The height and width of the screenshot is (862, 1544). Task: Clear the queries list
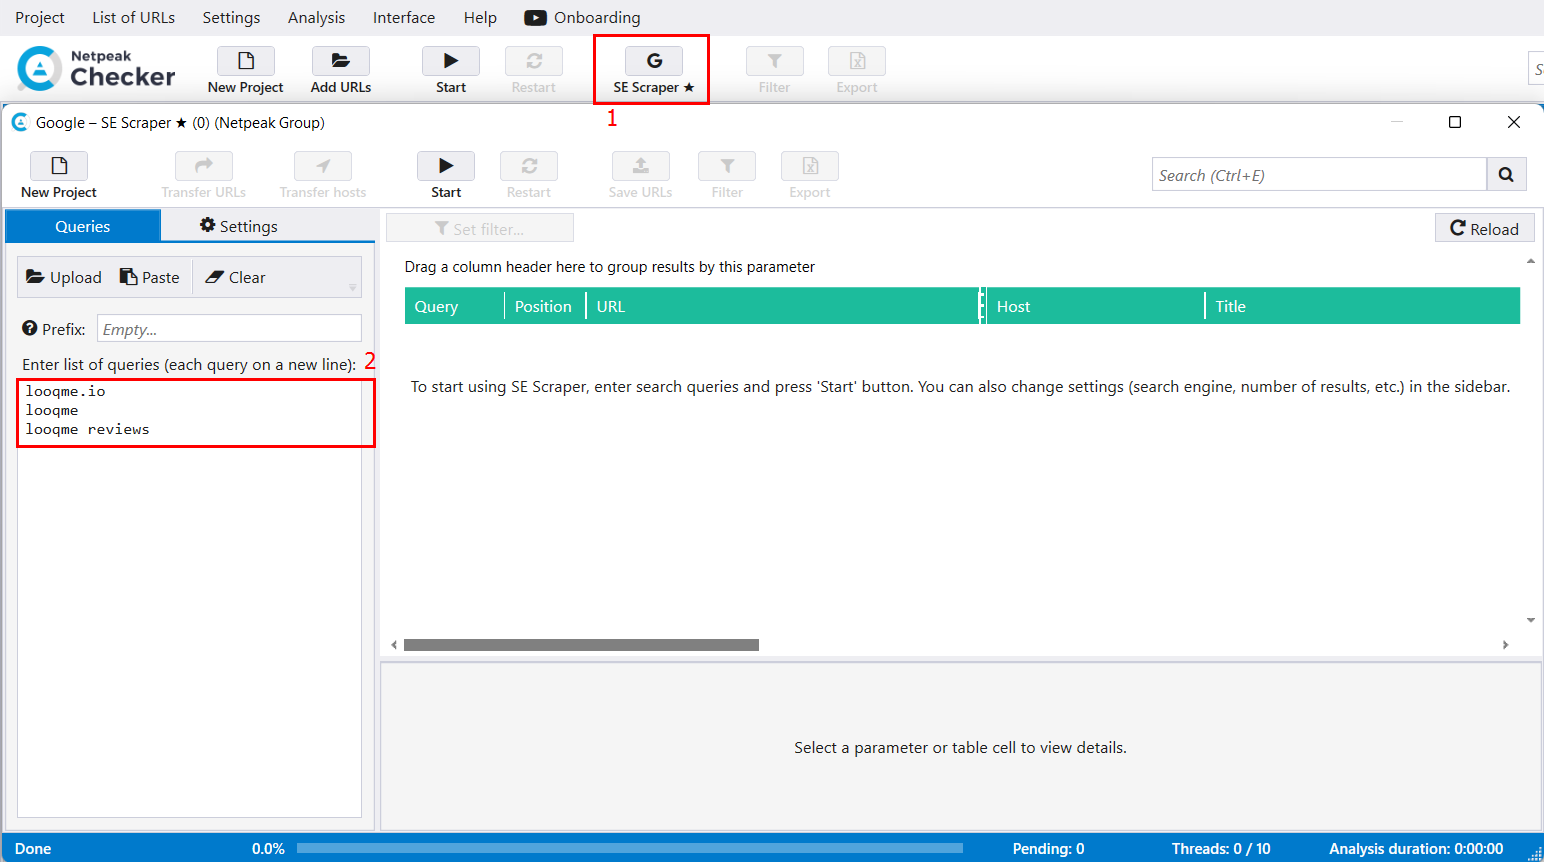[x=236, y=277]
